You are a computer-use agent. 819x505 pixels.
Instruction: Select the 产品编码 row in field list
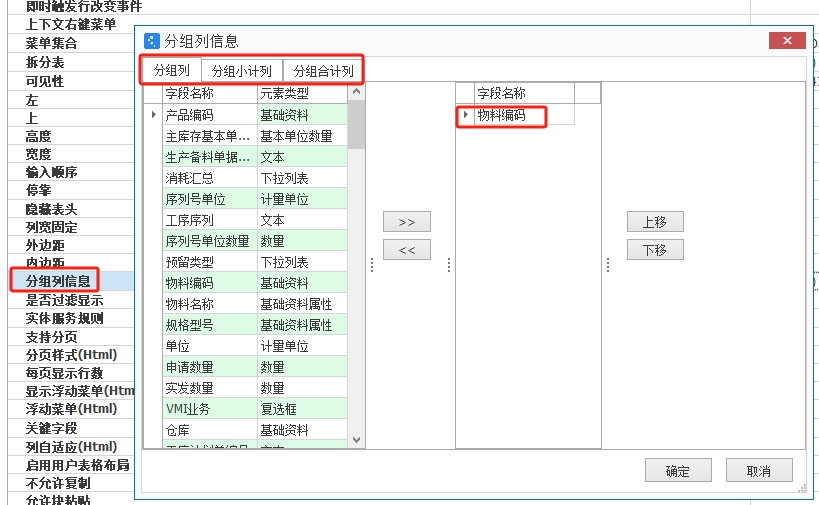click(189, 115)
